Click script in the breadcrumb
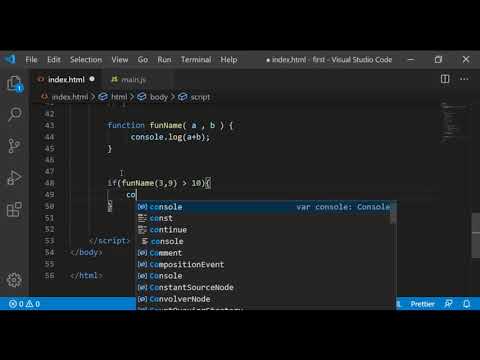Image resolution: width=480 pixels, height=360 pixels. (200, 97)
